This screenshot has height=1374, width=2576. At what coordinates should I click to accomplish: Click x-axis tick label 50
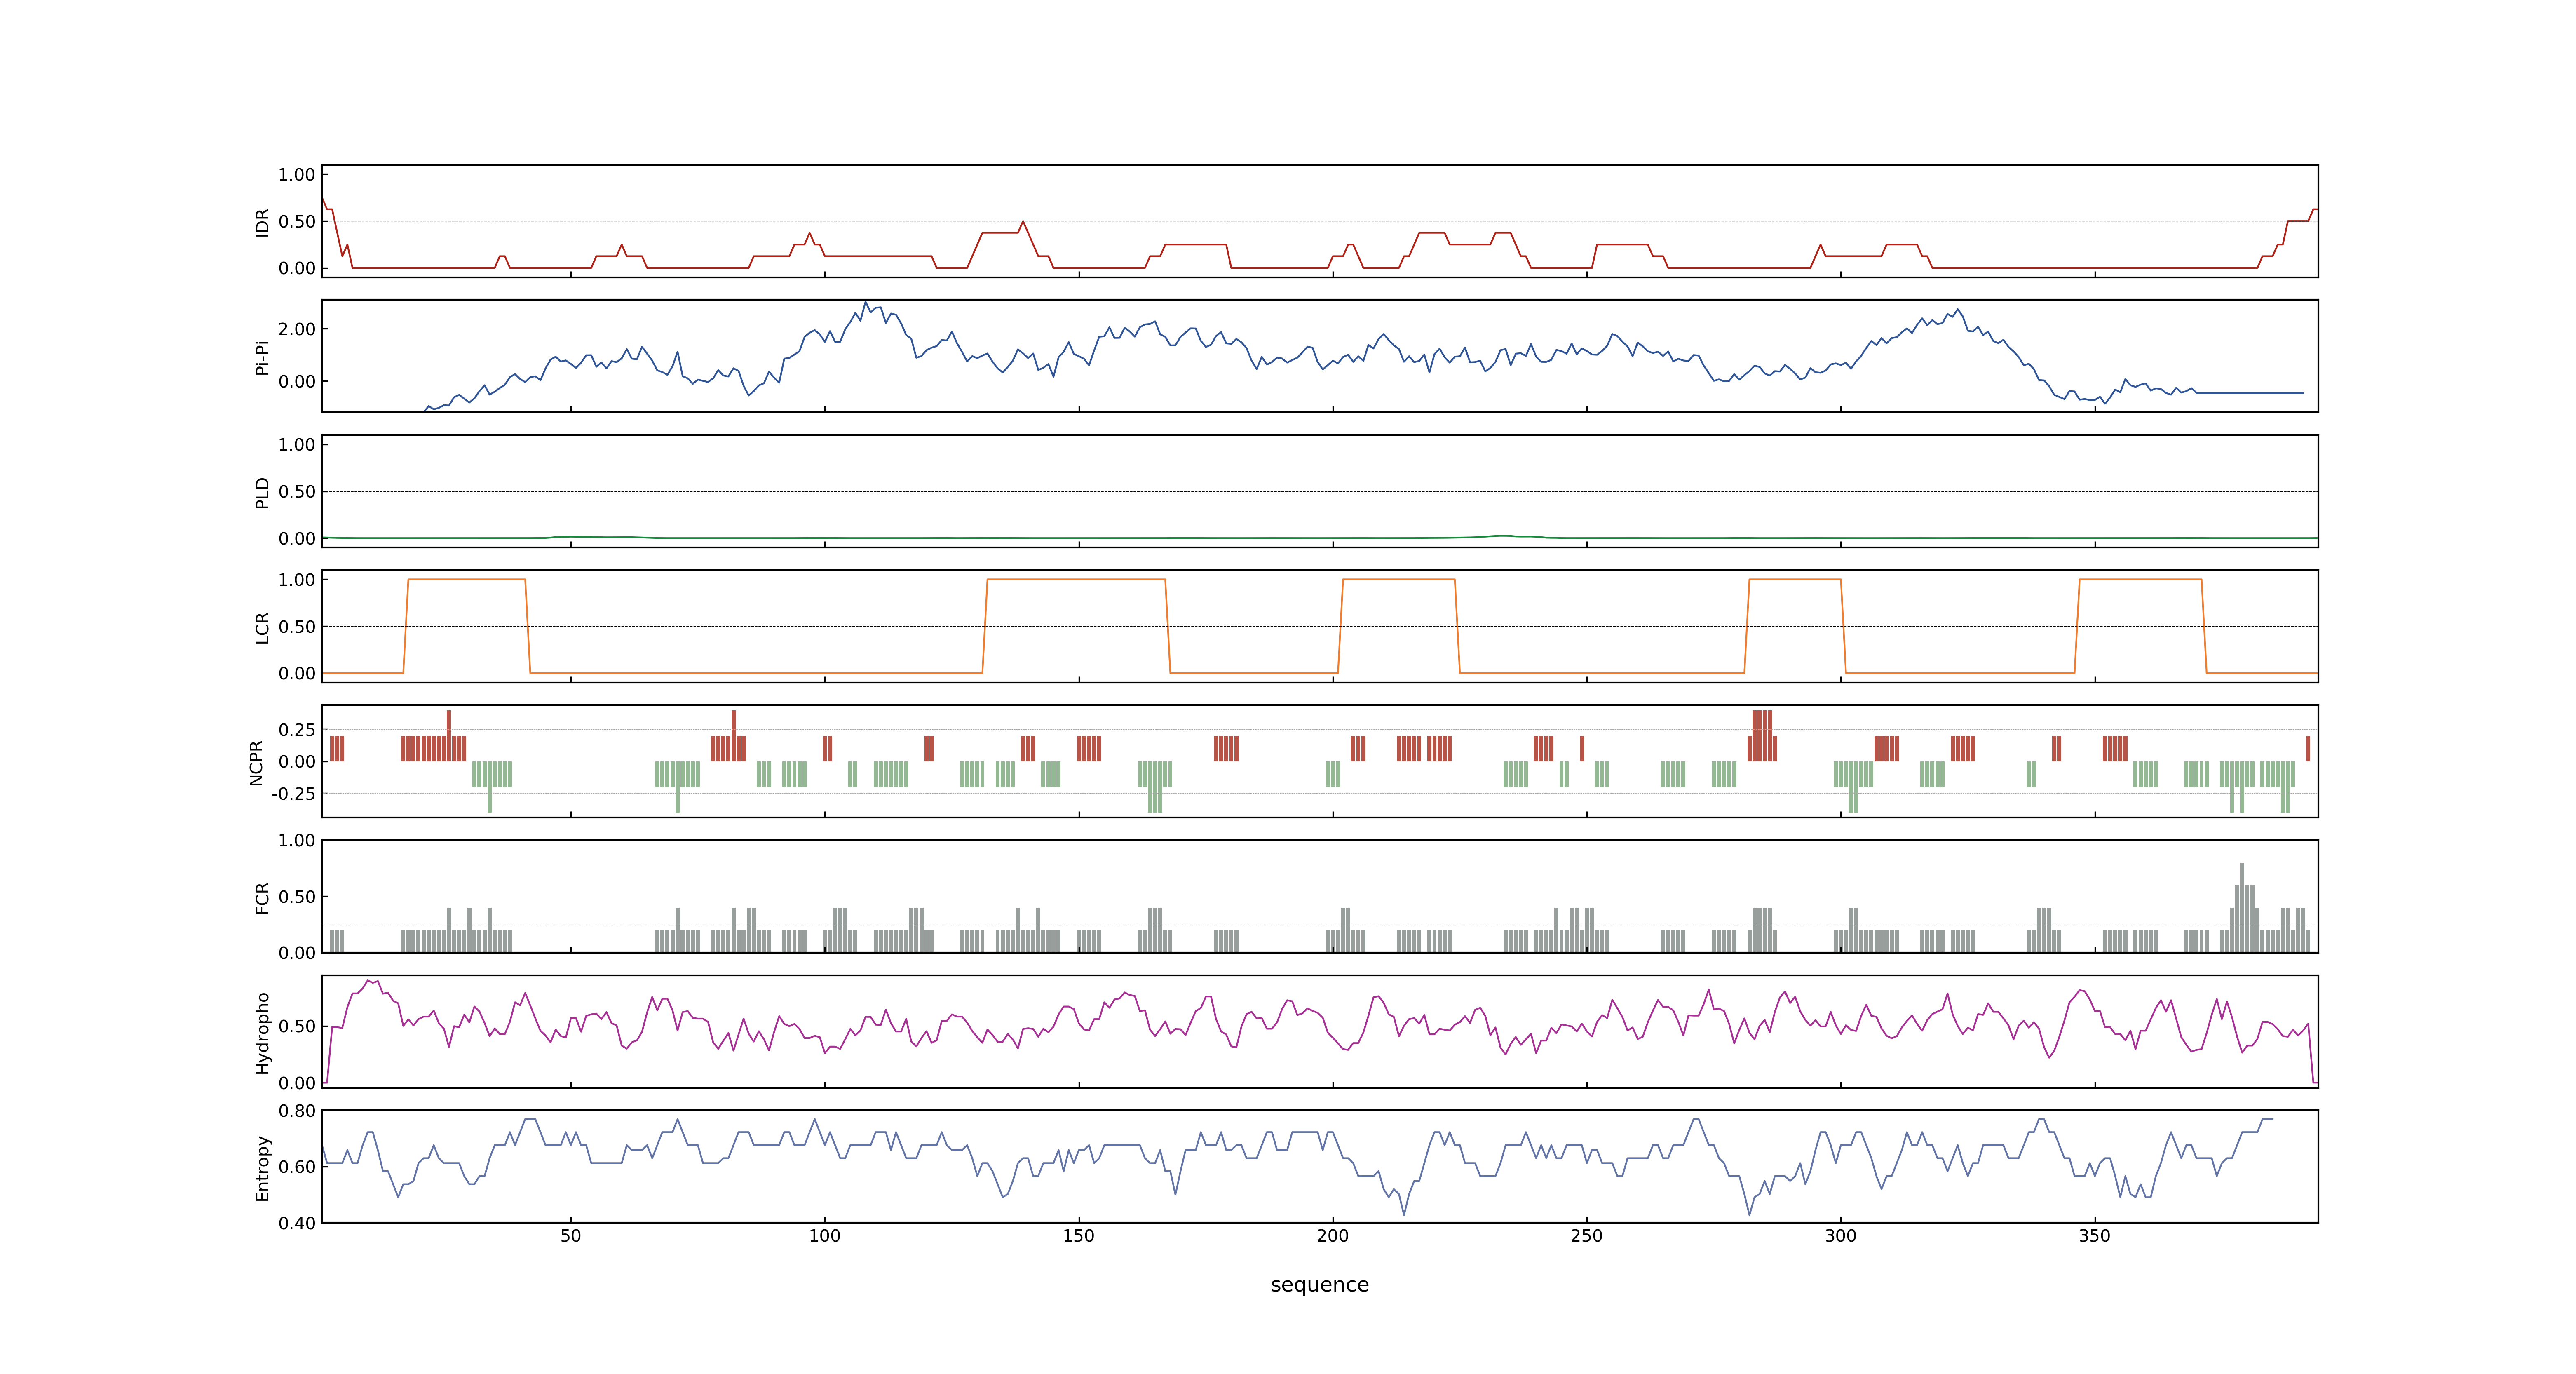point(570,1236)
